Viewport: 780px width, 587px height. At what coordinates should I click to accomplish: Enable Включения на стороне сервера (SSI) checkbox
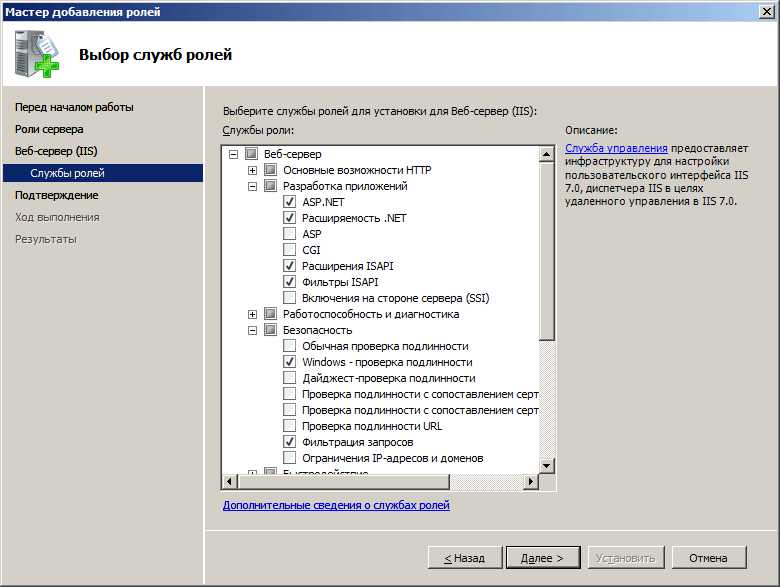(290, 298)
